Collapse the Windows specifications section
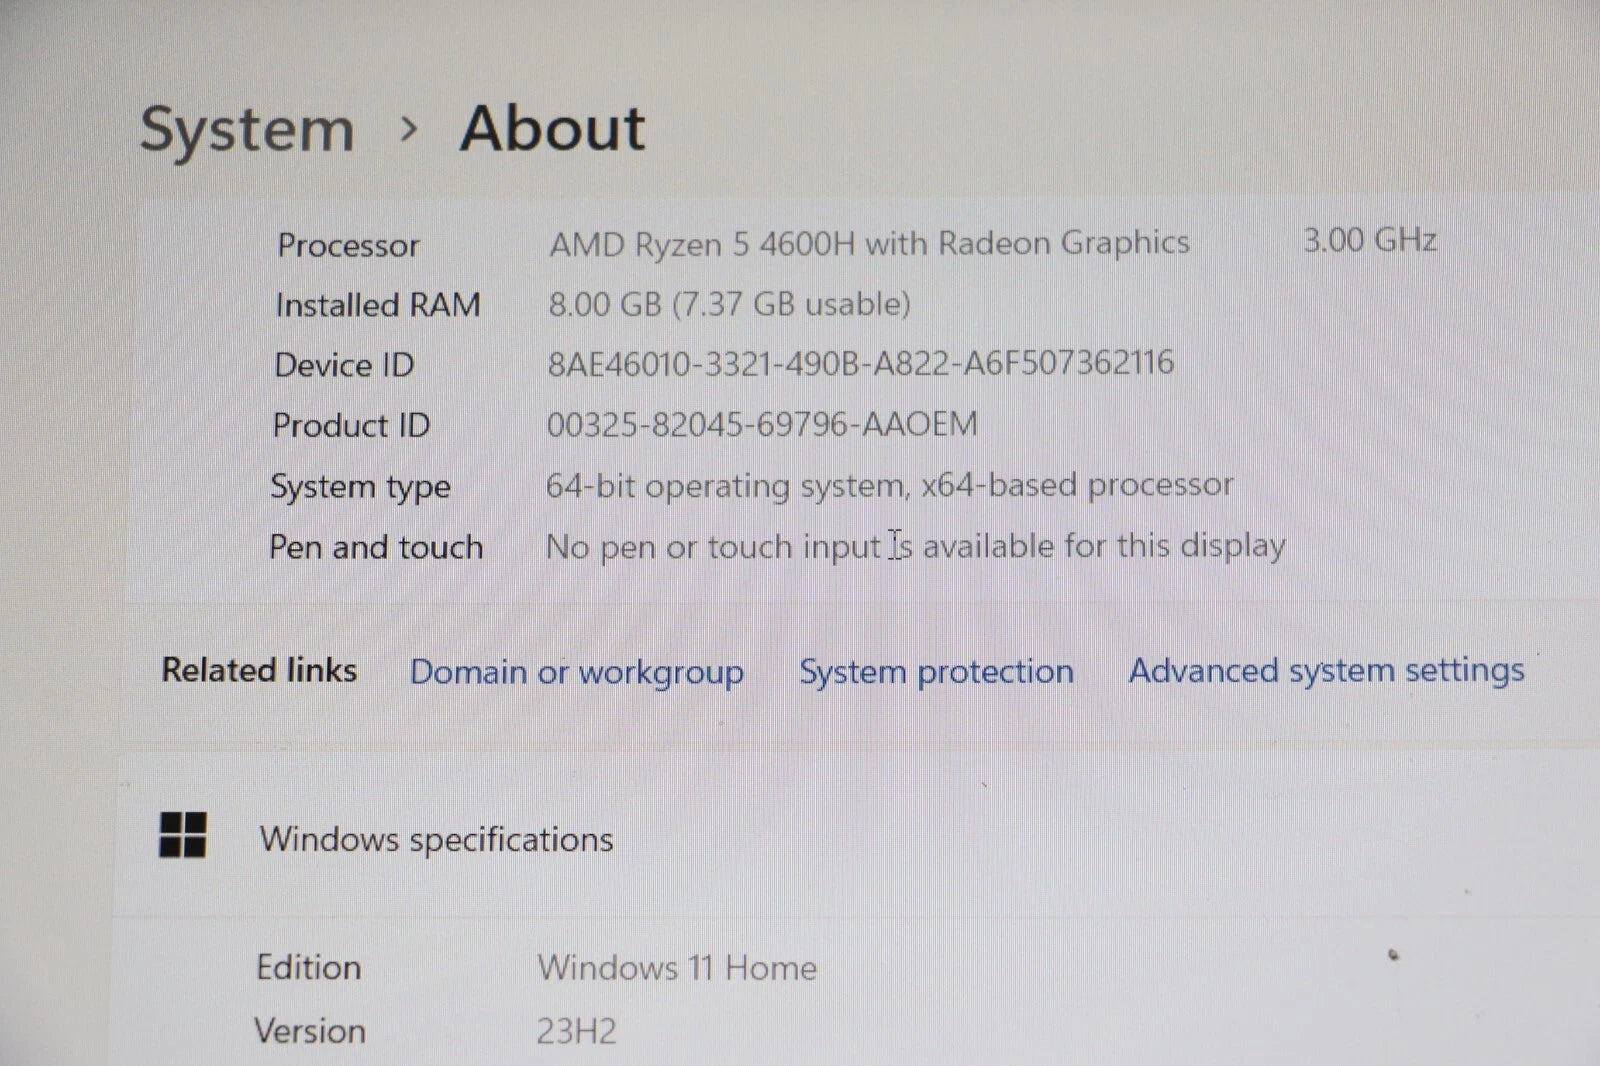The image size is (1600, 1066). pyautogui.click(x=436, y=839)
